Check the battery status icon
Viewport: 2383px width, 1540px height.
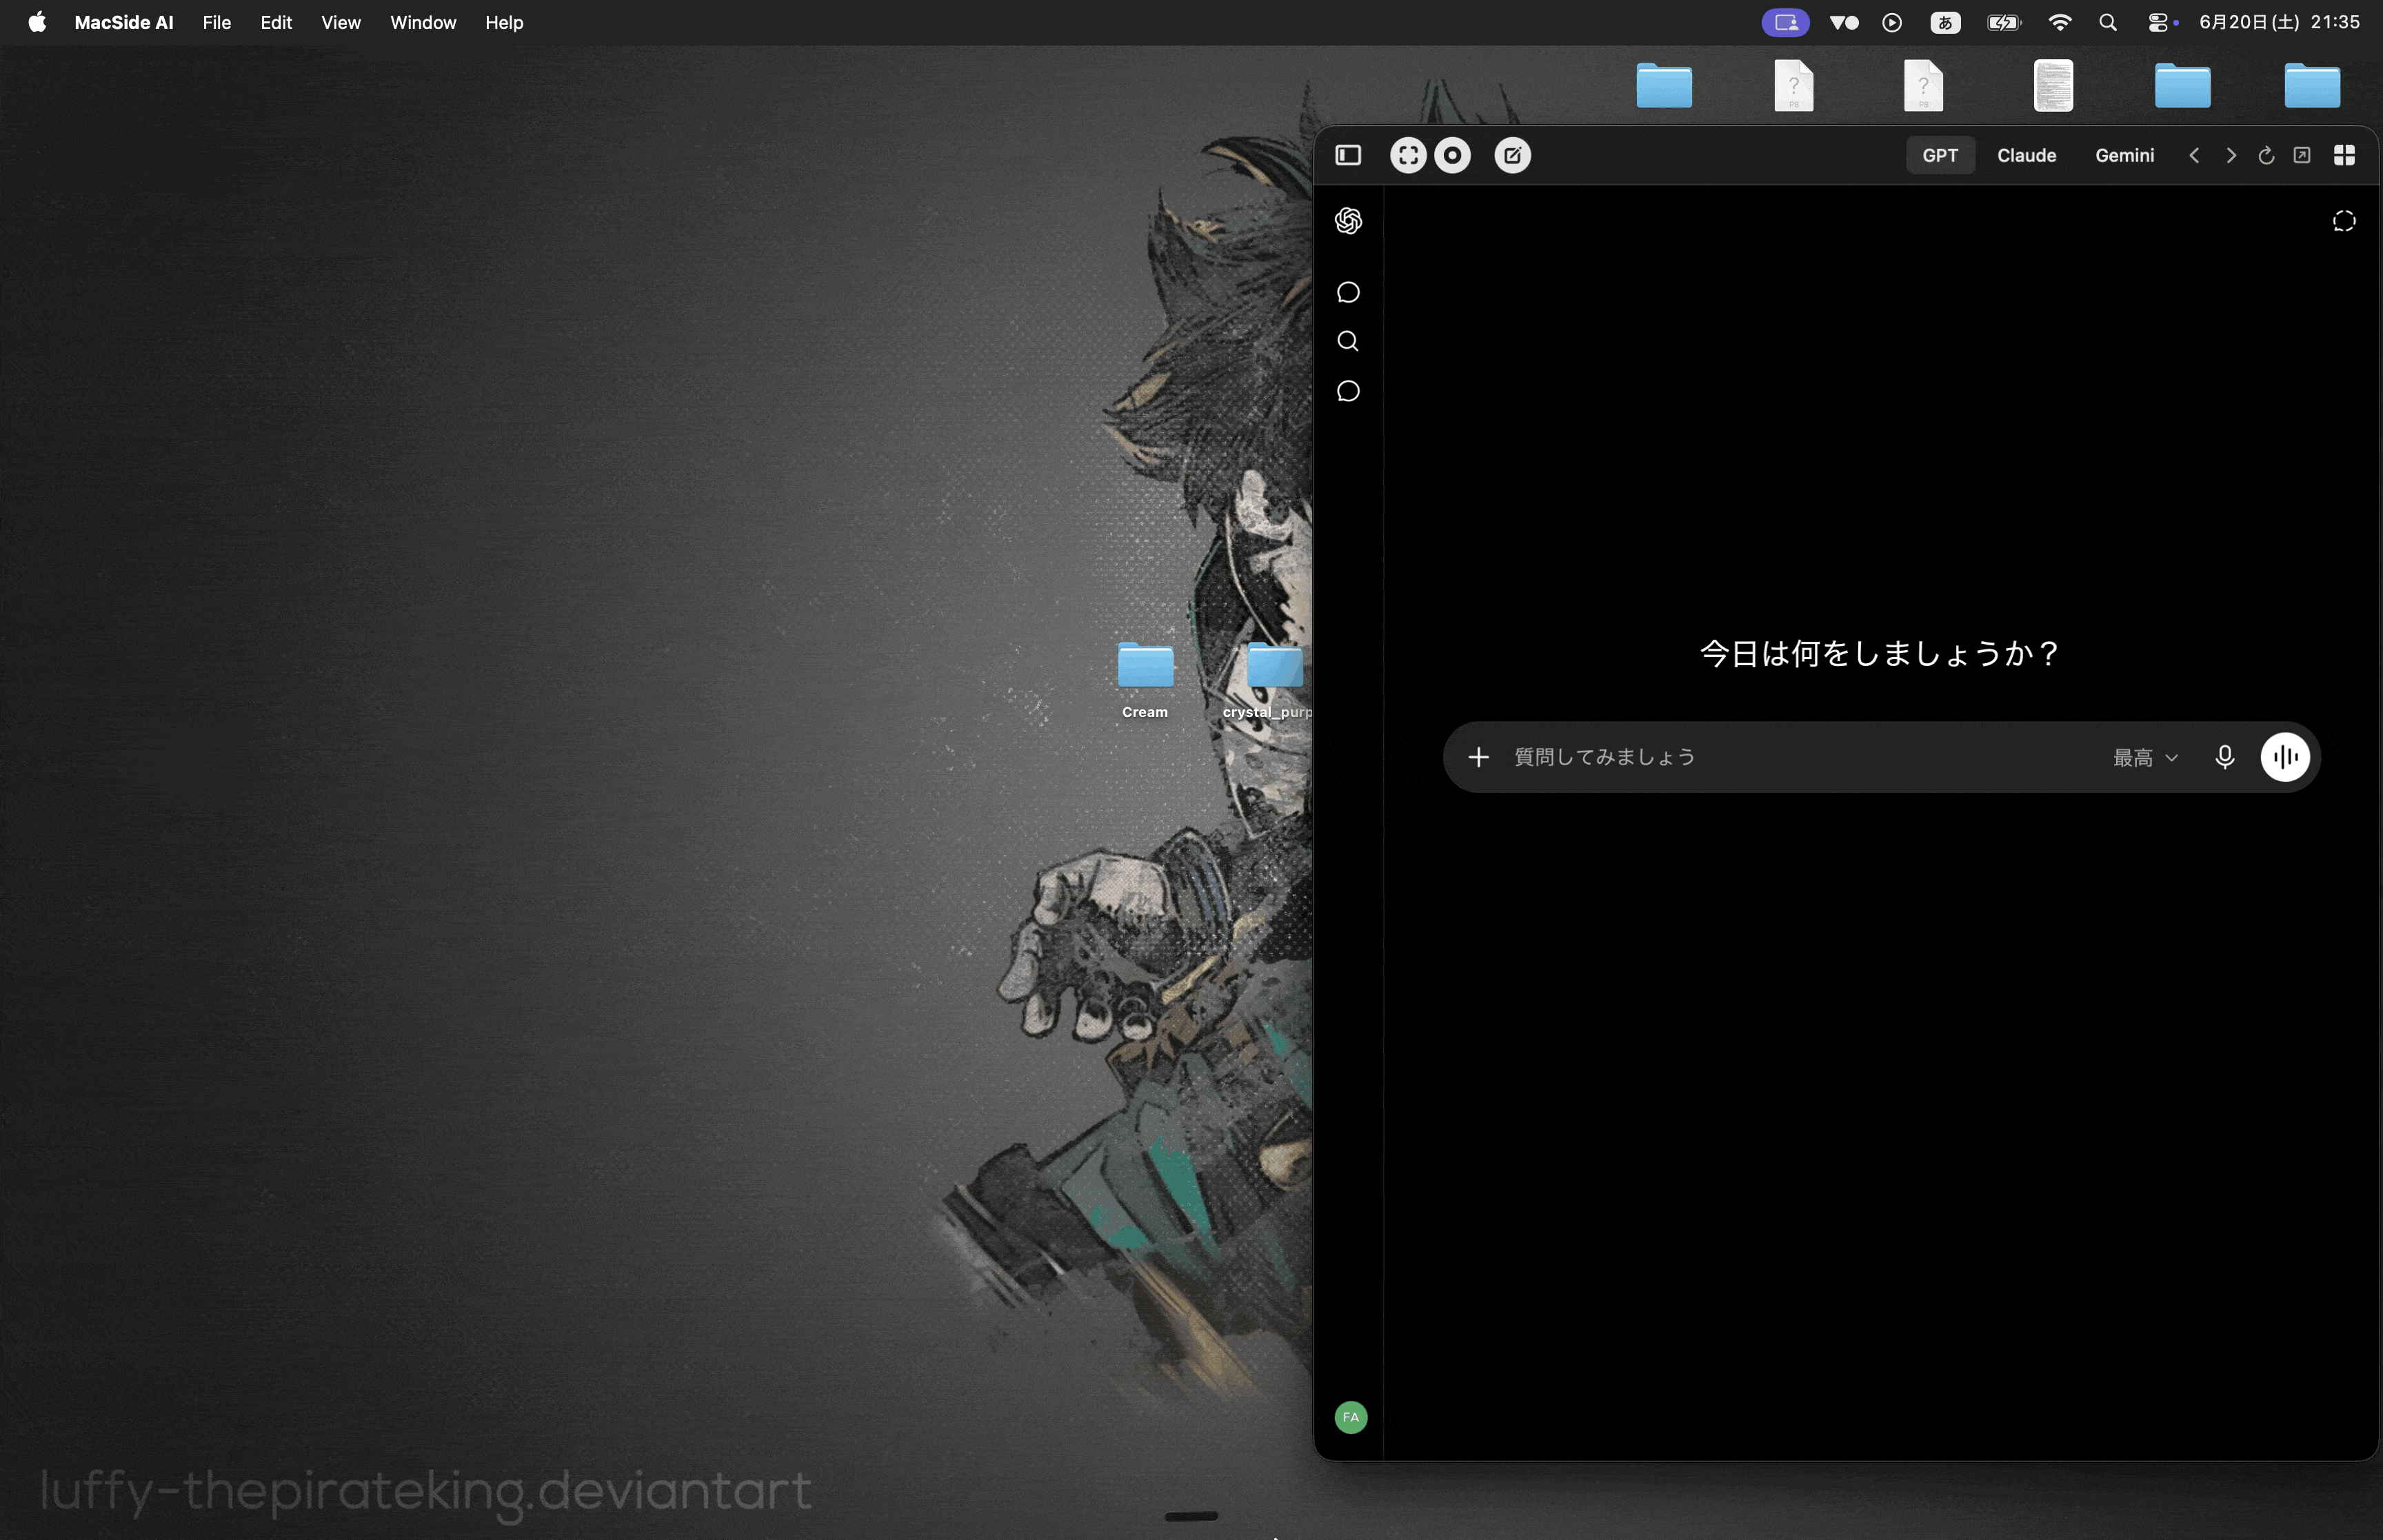coord(2004,22)
